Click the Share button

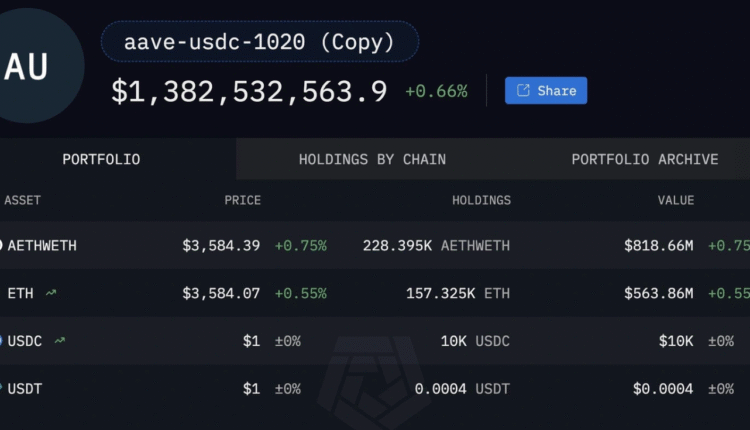click(546, 90)
